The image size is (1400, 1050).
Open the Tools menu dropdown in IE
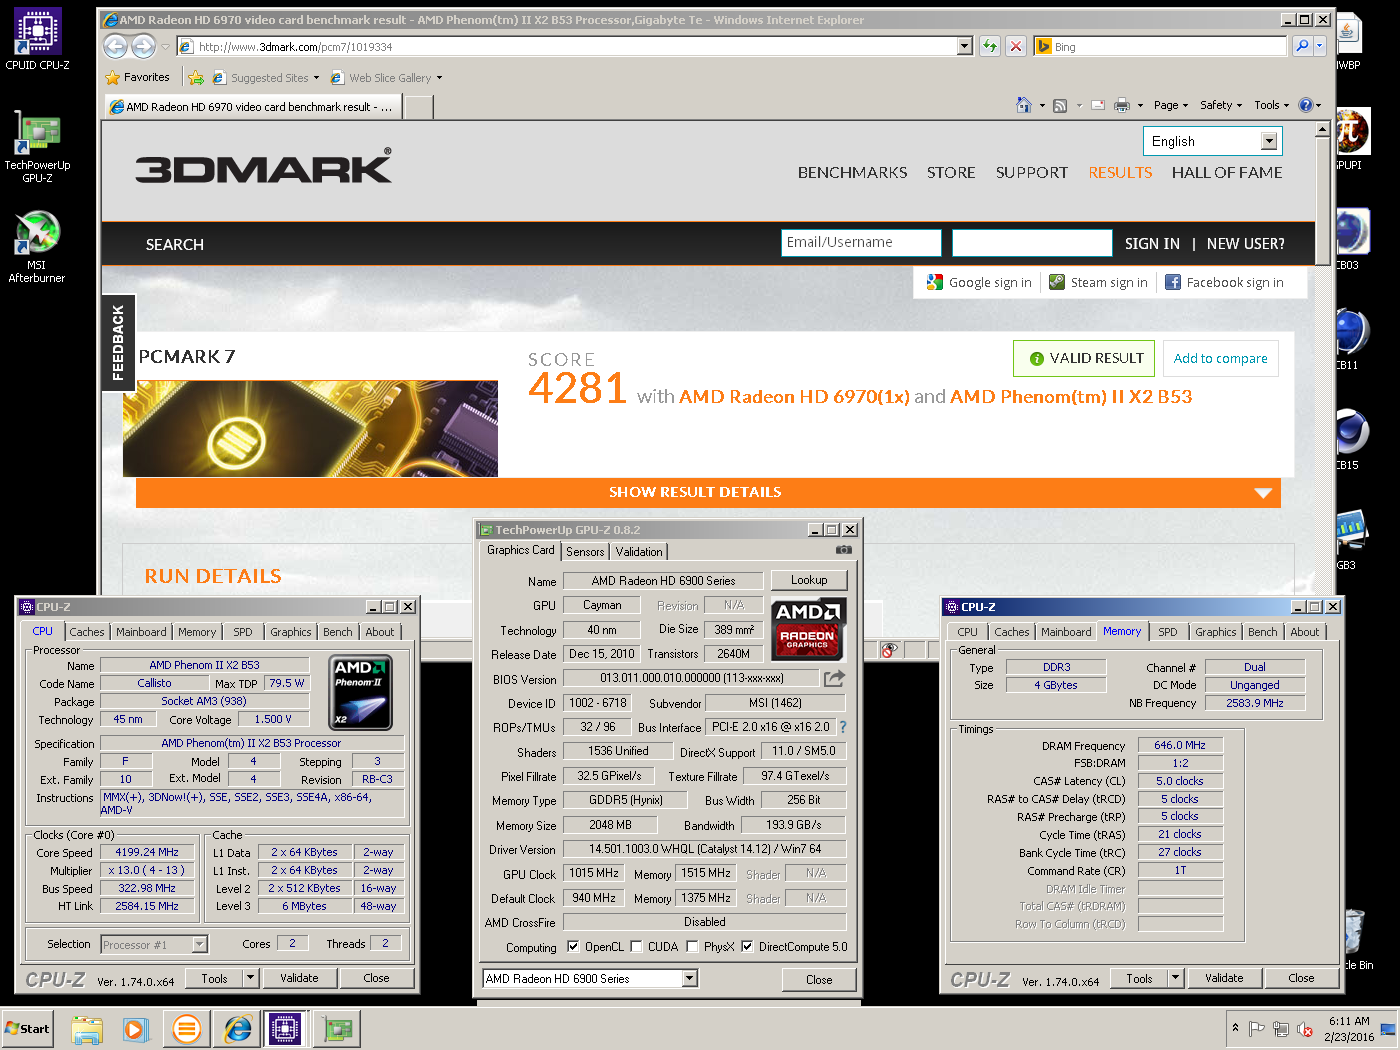(x=1271, y=105)
